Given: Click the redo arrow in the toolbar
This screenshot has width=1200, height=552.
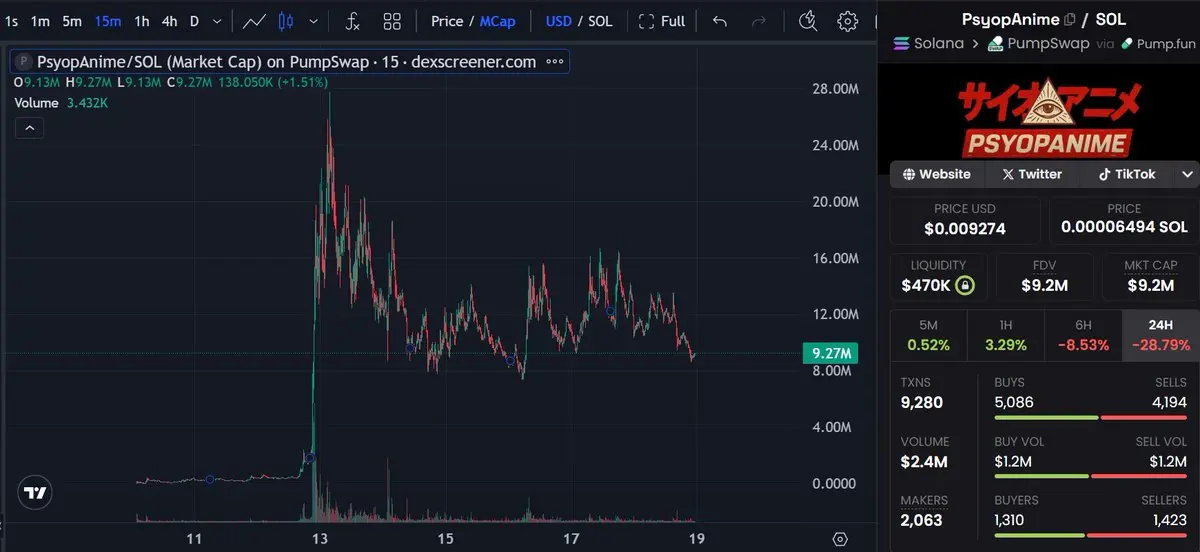Looking at the screenshot, I should [x=759, y=21].
